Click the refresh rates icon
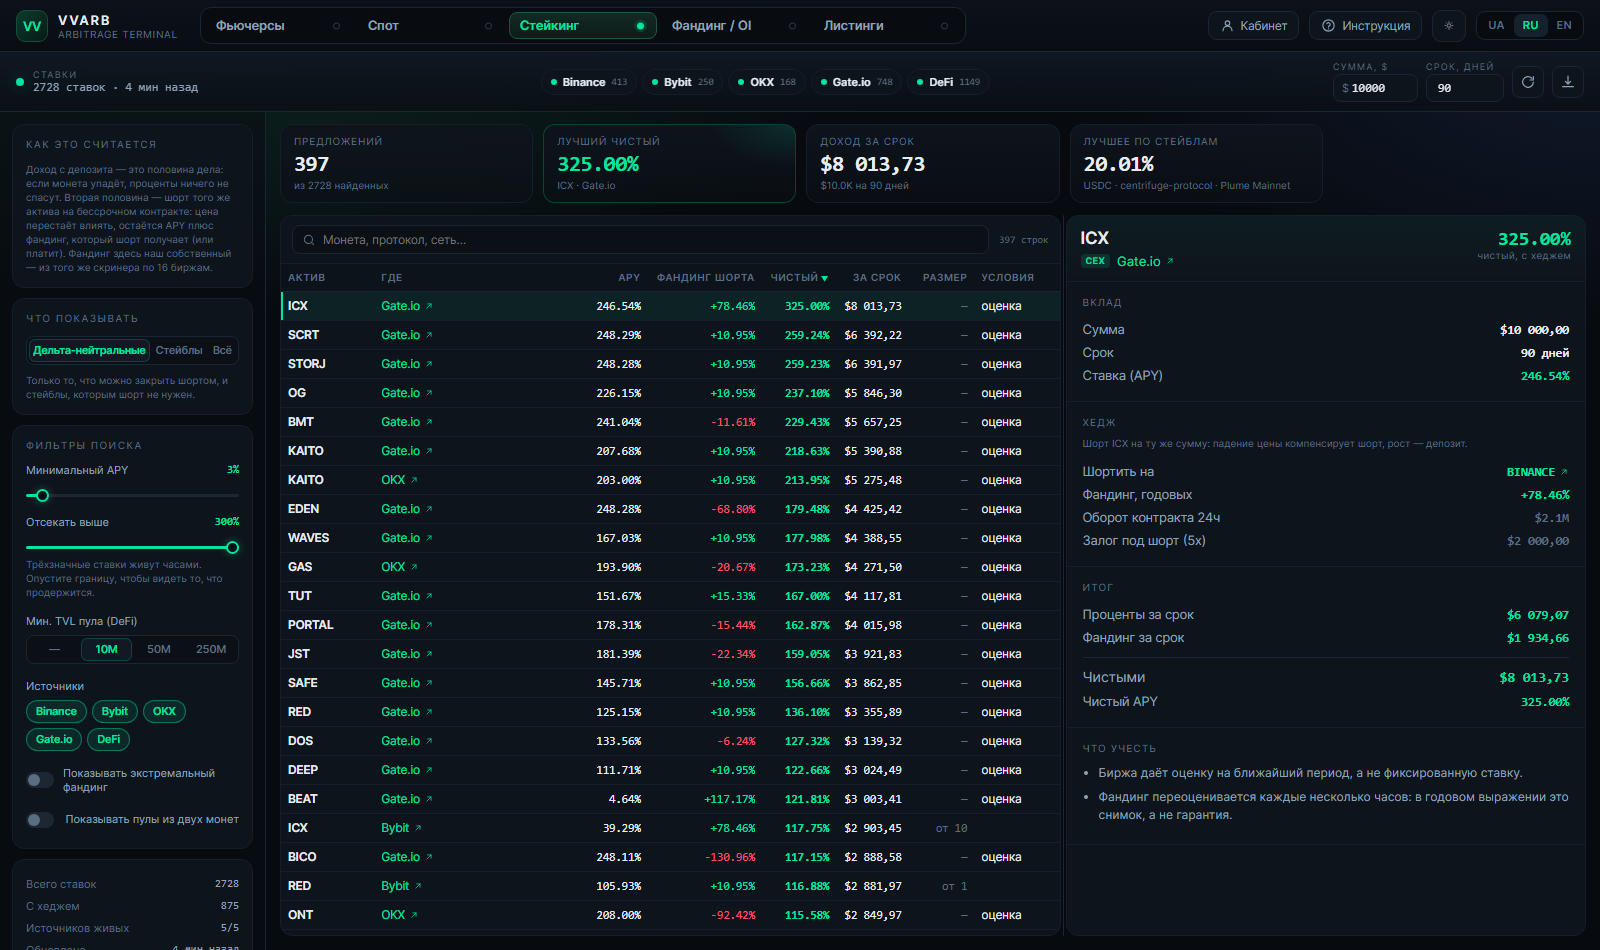Screen dimensions: 1600x950 [x=1528, y=82]
